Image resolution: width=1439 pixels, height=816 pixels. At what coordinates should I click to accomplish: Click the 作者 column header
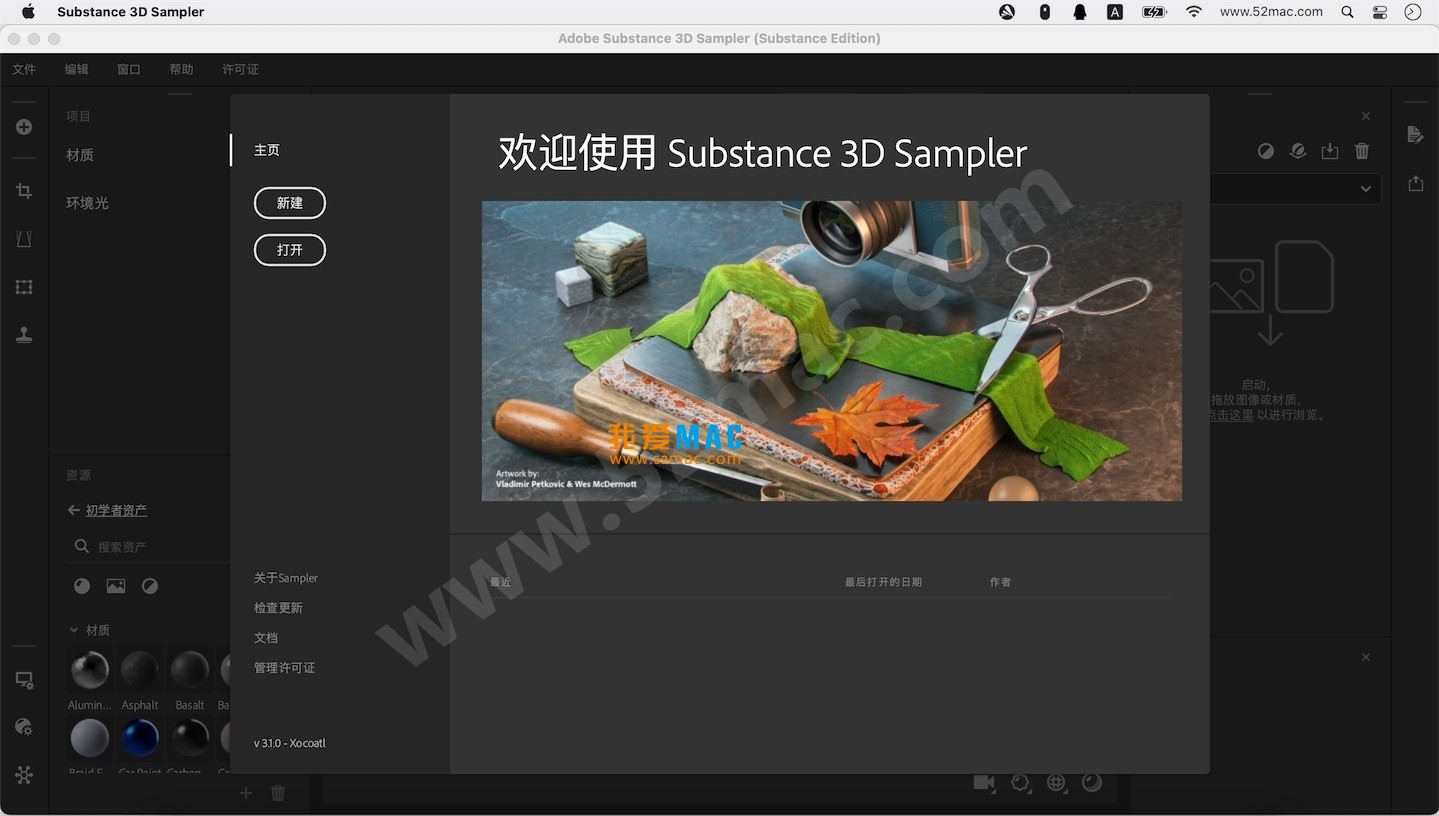point(1000,582)
